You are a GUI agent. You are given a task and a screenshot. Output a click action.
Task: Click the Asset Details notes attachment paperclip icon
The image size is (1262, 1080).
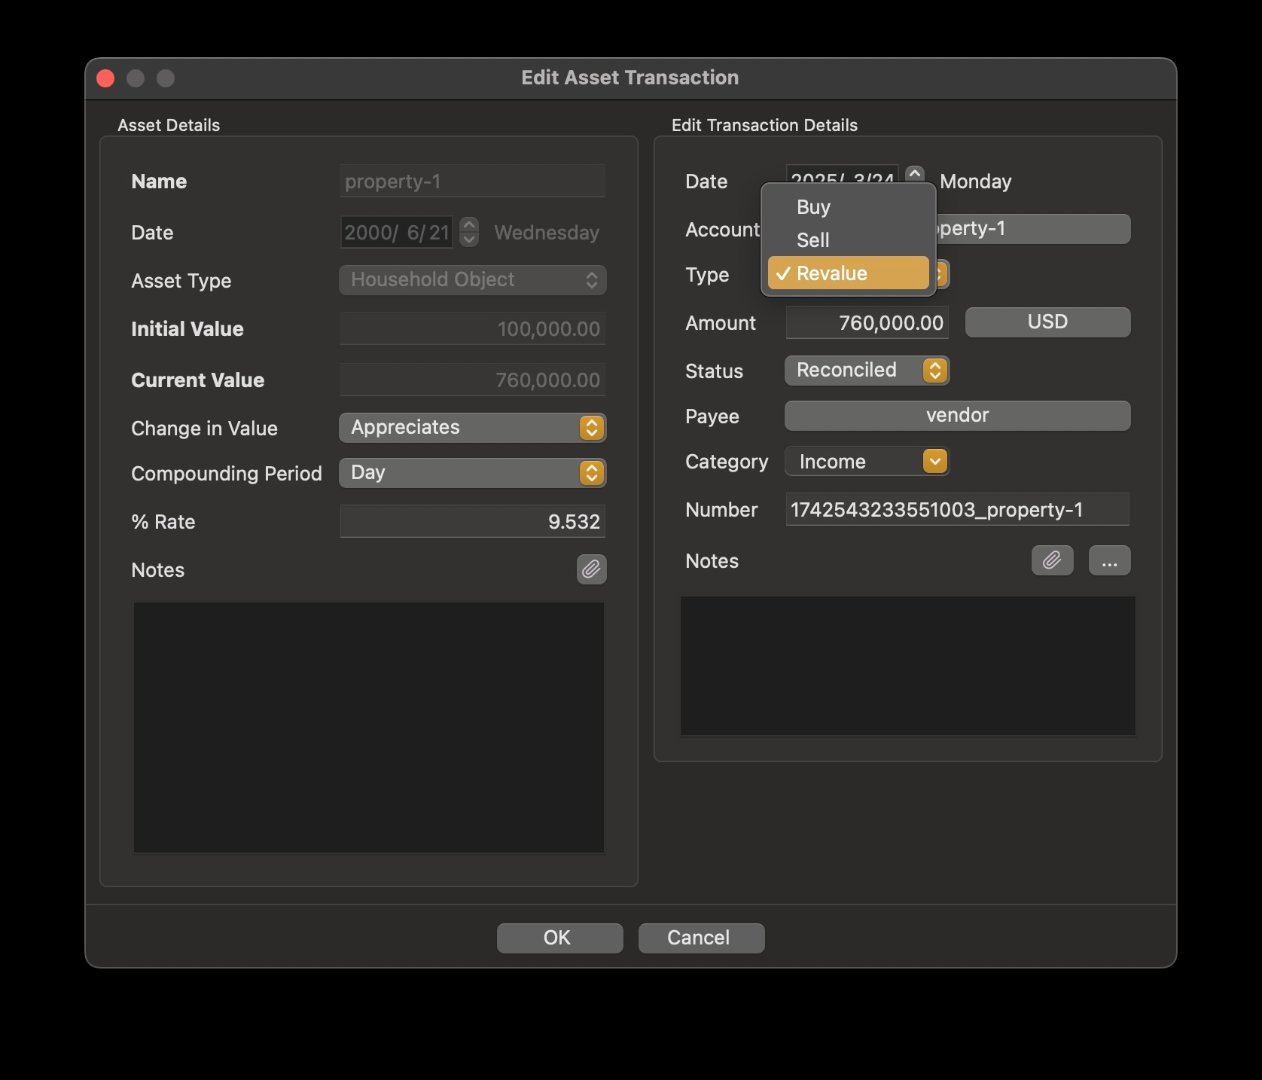coord(591,569)
